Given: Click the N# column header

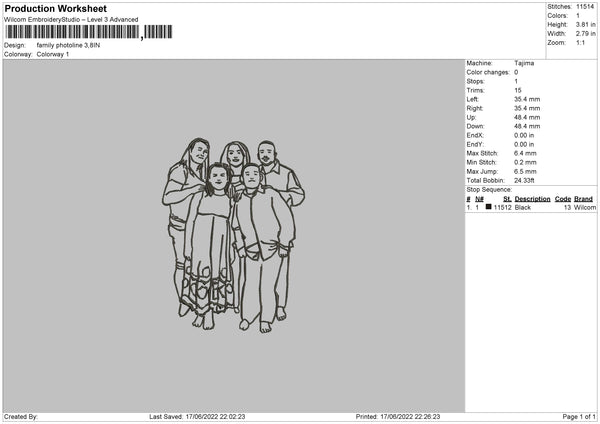Looking at the screenshot, I should tap(479, 199).
